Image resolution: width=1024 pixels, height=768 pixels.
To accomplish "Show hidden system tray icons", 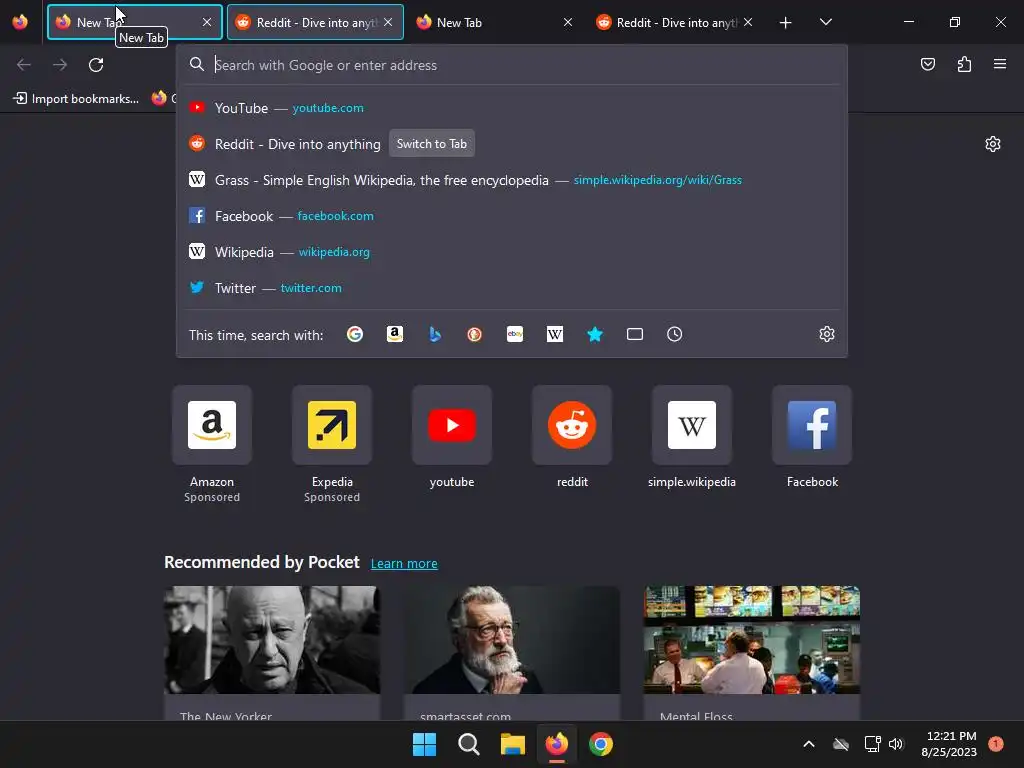I will coord(808,744).
